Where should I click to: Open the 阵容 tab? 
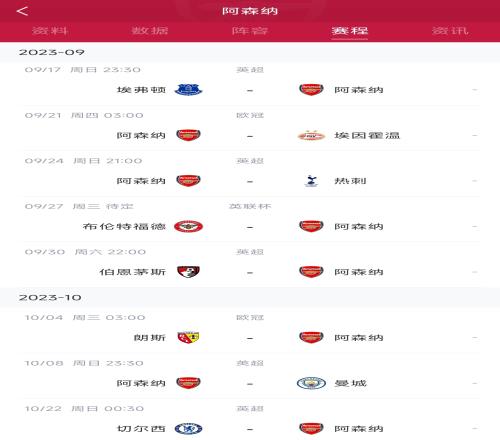click(x=250, y=31)
